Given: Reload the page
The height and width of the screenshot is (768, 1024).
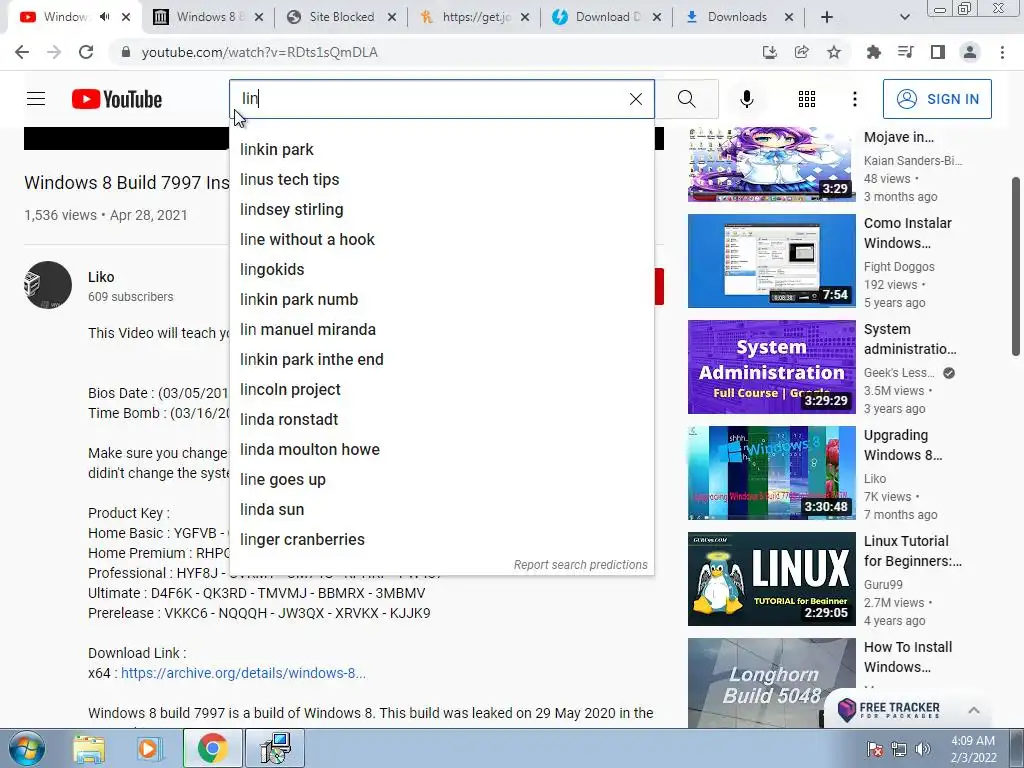Looking at the screenshot, I should coord(86,52).
